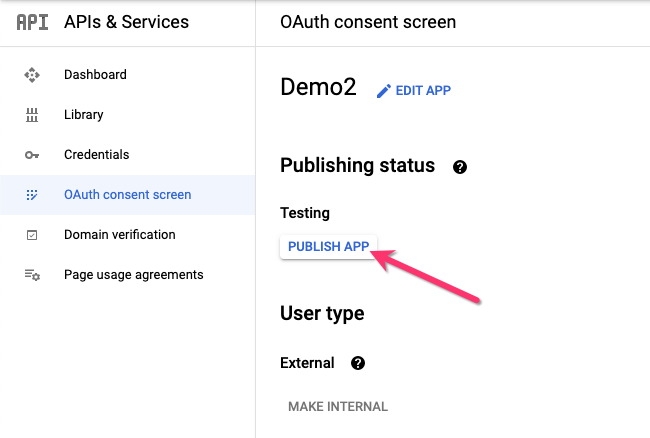Click the Dashboard icon in sidebar

tap(32, 75)
